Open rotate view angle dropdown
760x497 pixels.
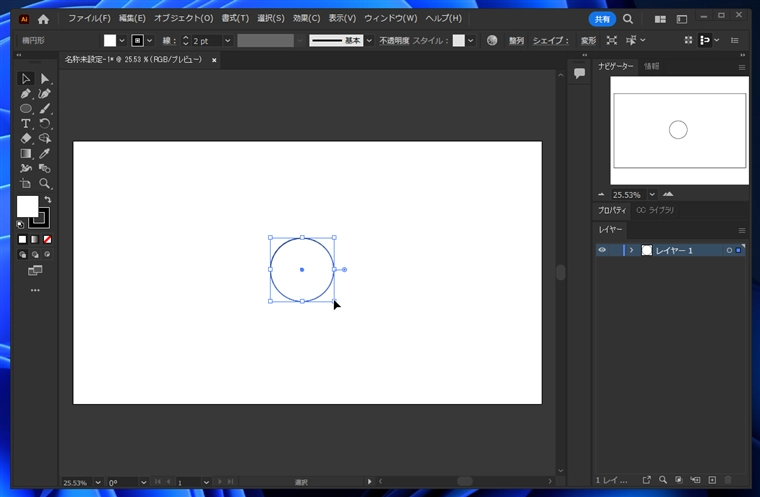(x=143, y=482)
